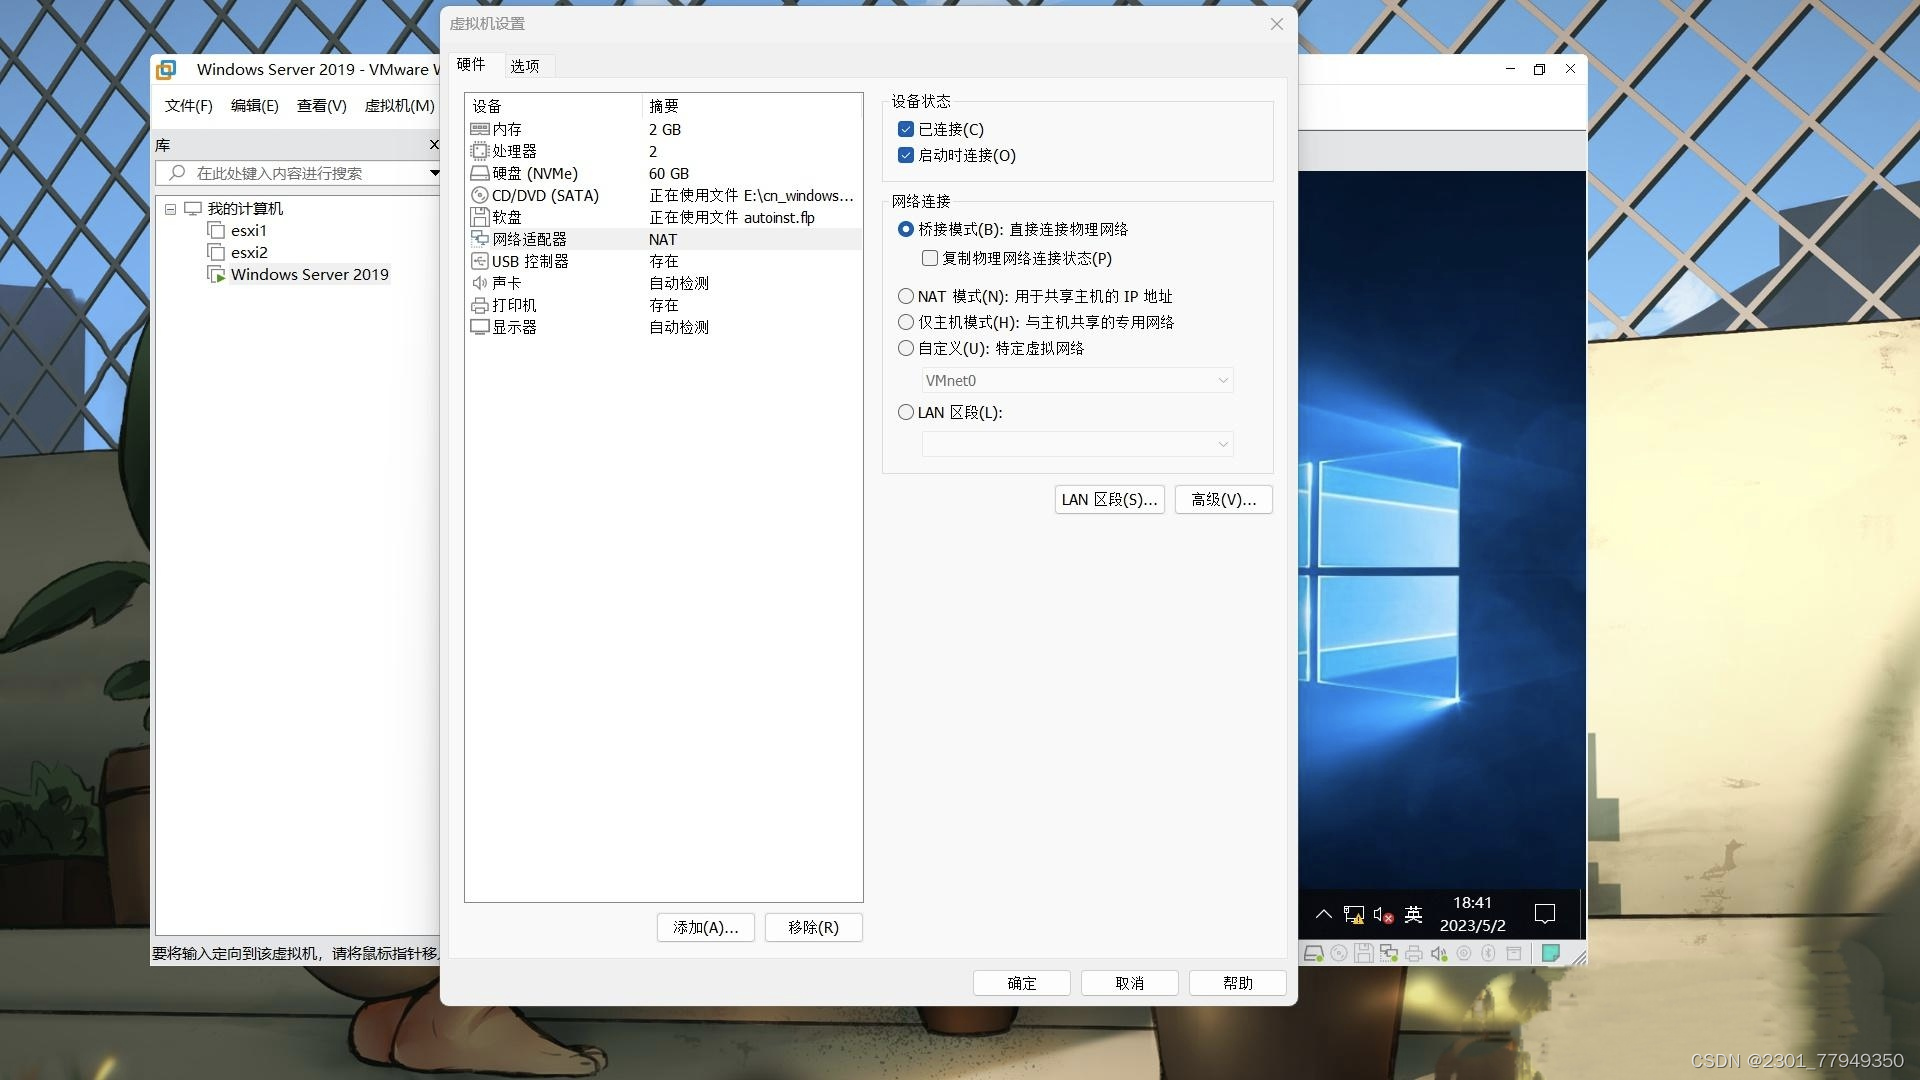Click the 移除(R) button
Image resolution: width=1920 pixels, height=1080 pixels.
(x=814, y=928)
